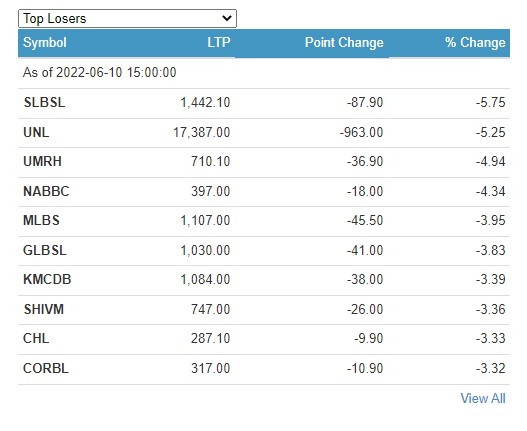Click SLBSL's -5.75 percent change
This screenshot has width=527, height=431.
pos(491,103)
